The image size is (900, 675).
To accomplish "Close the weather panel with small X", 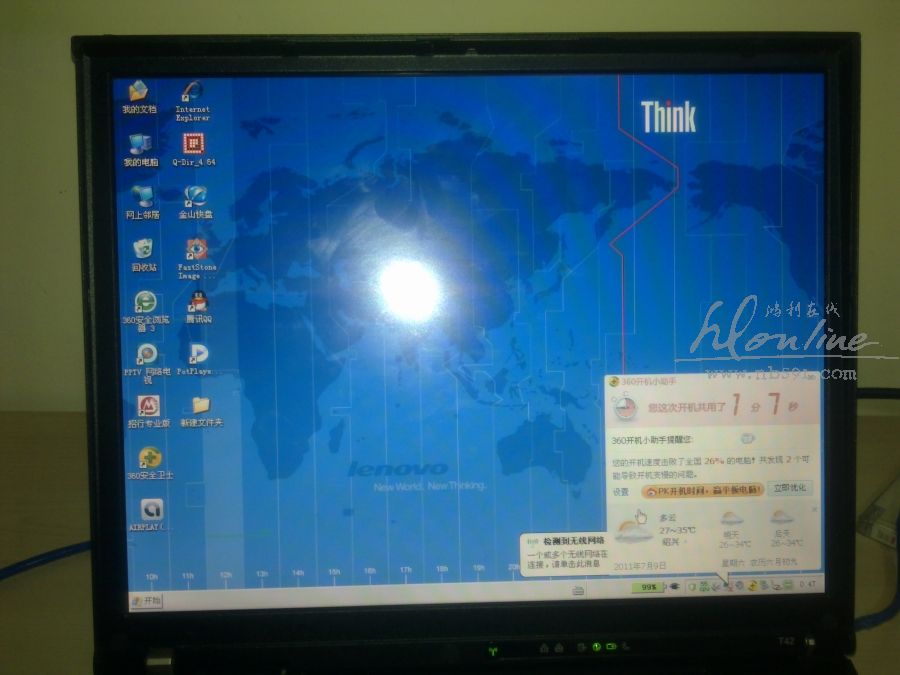I will point(813,509).
